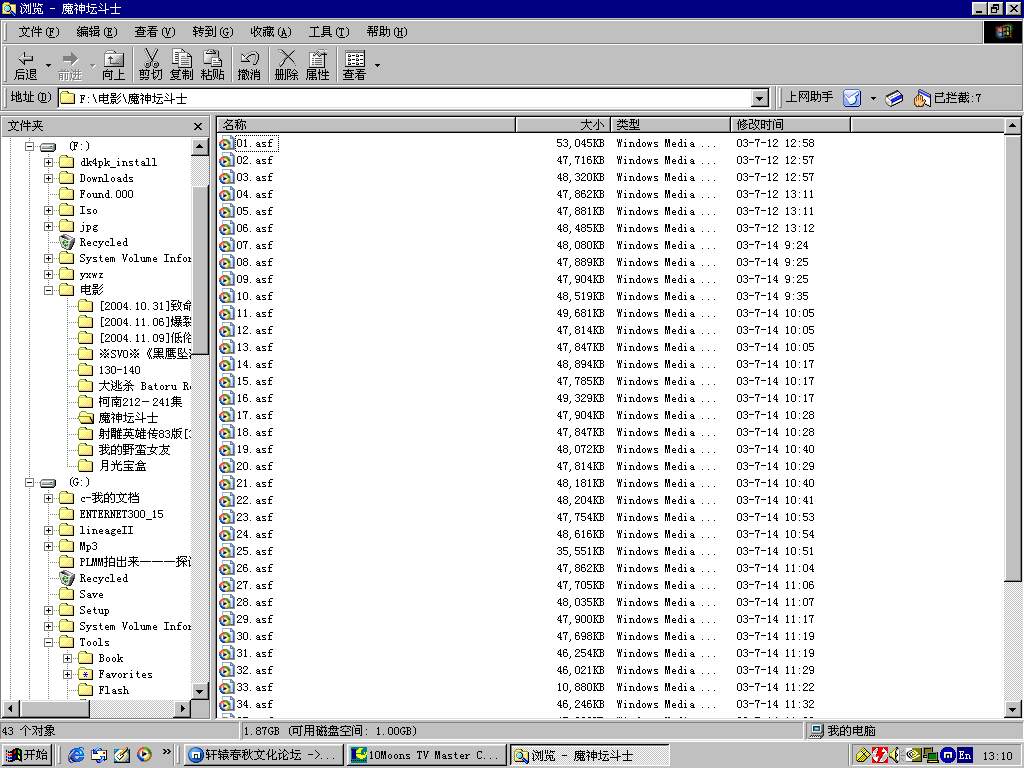The image size is (1024, 768).
Task: Switch to 10Moons TV Master taskbar button
Action: pyautogui.click(x=425, y=755)
